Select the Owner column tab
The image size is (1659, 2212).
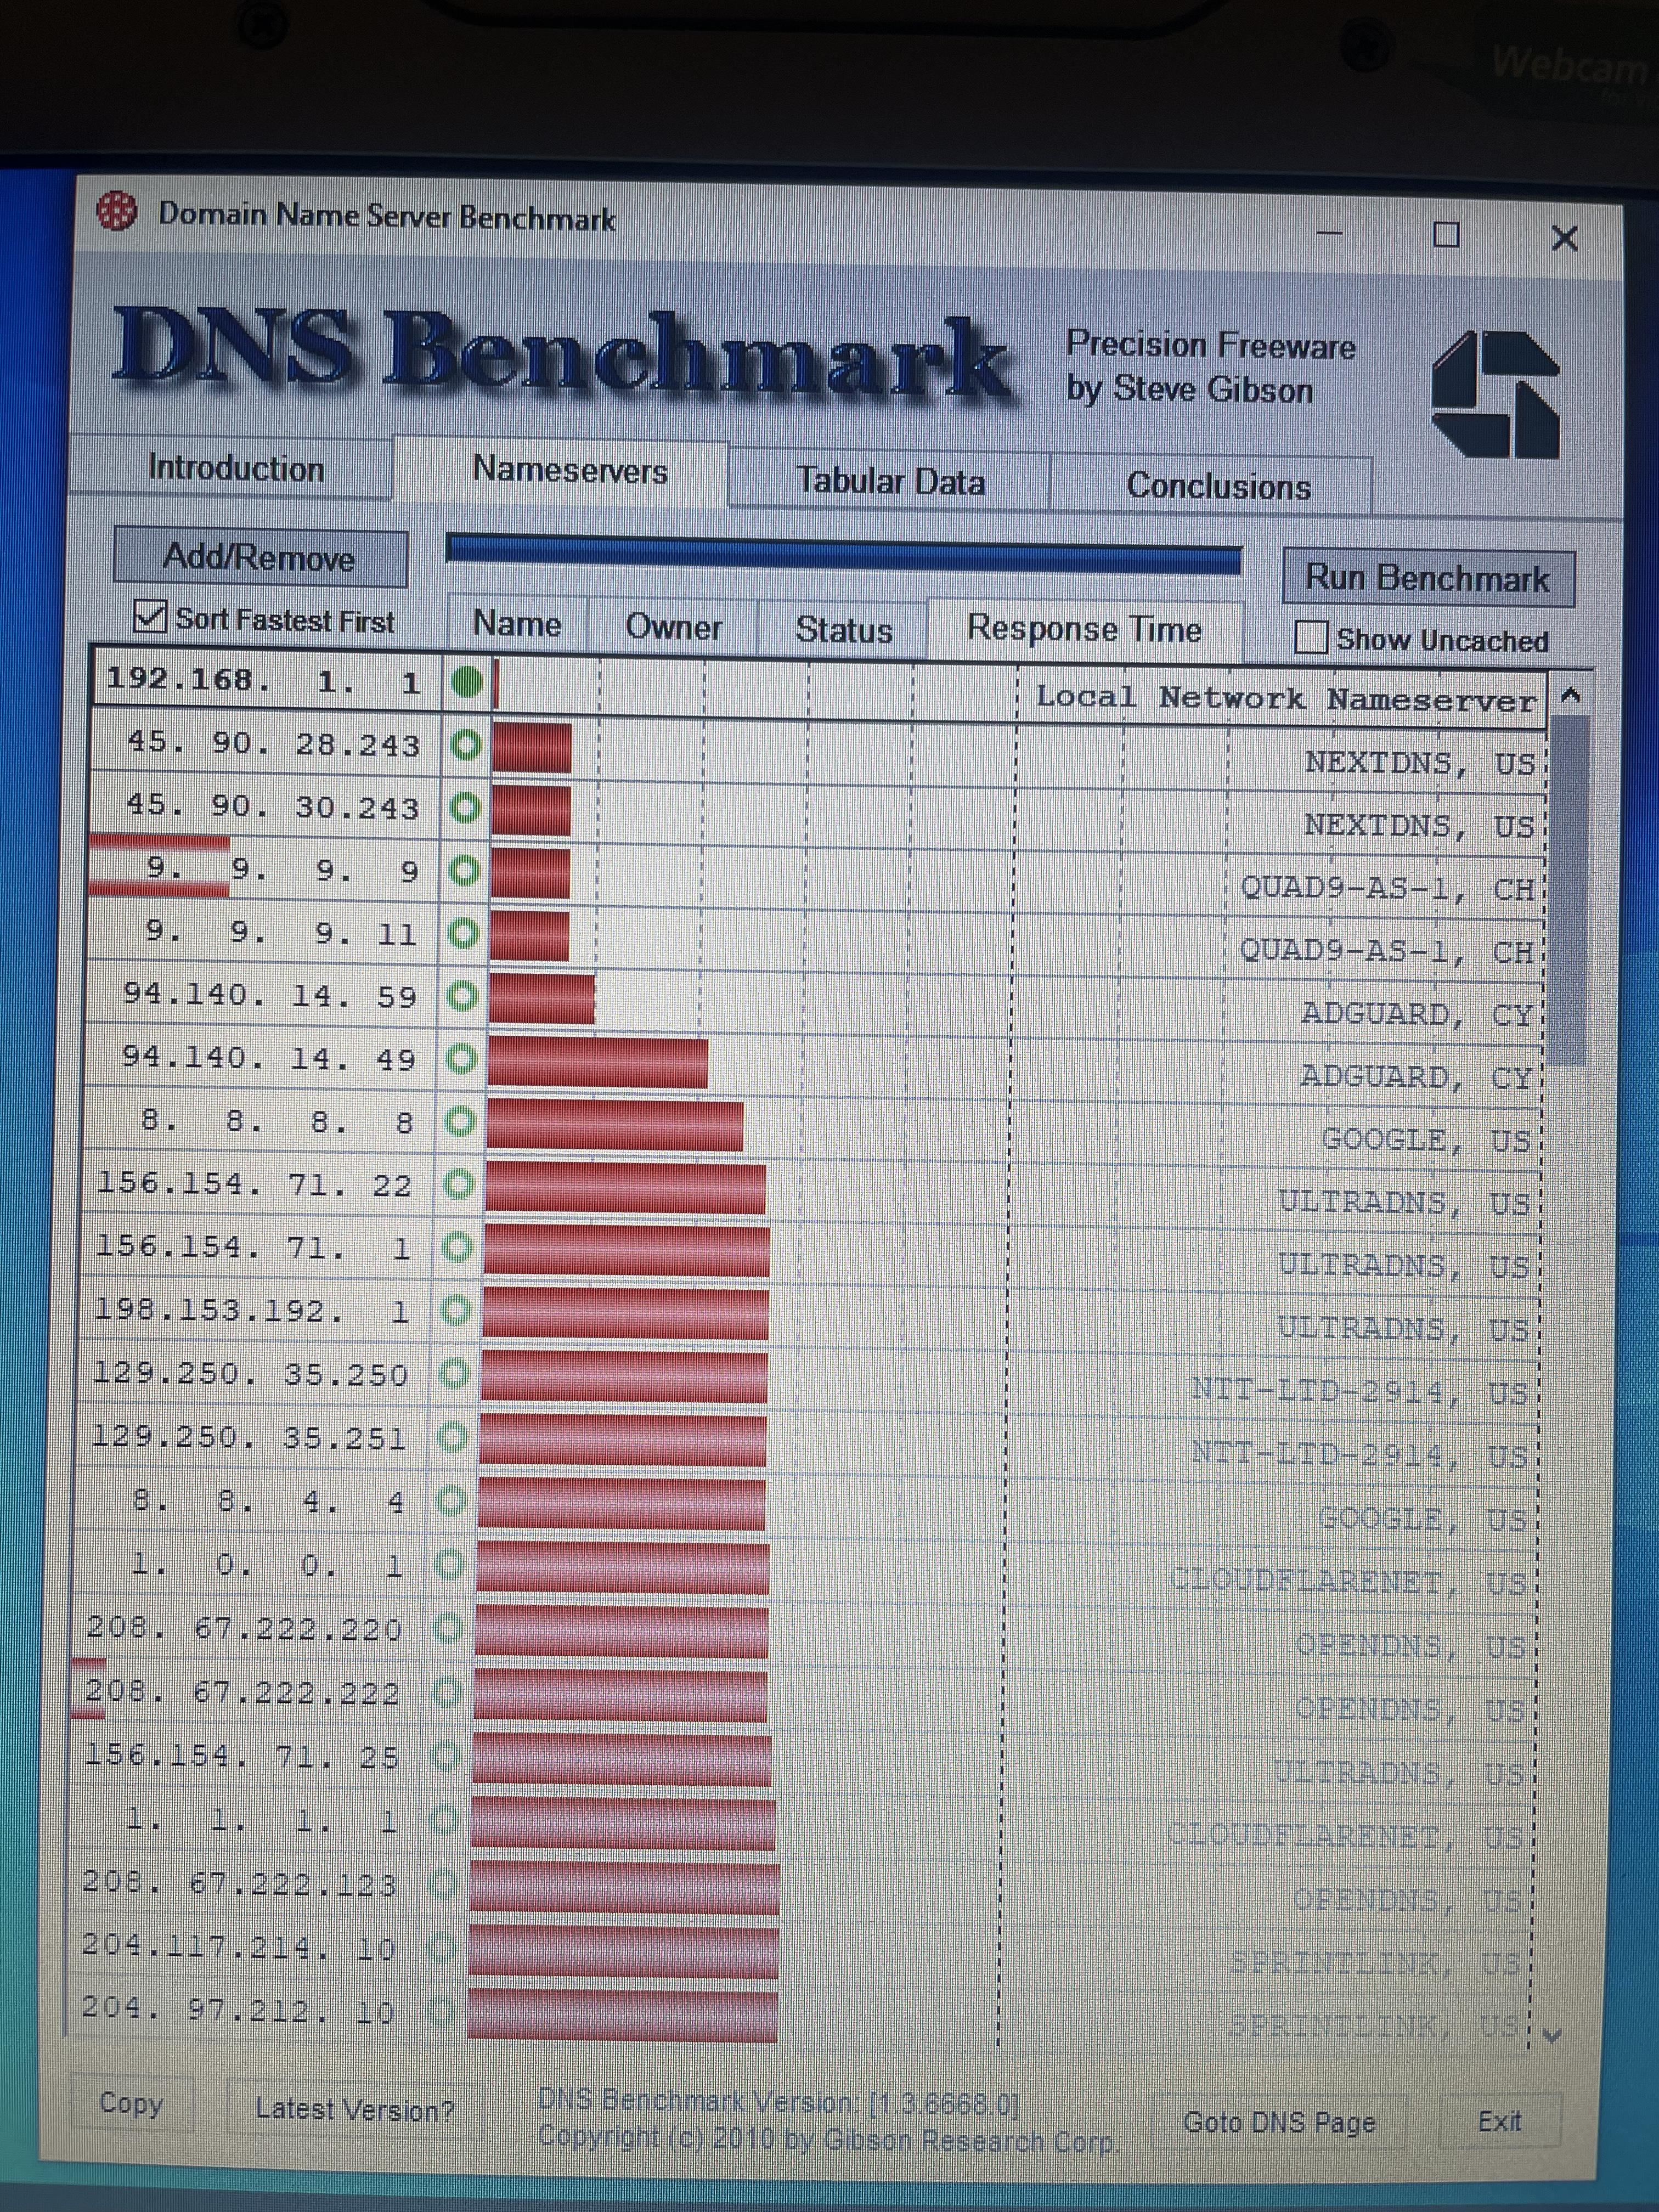(673, 627)
